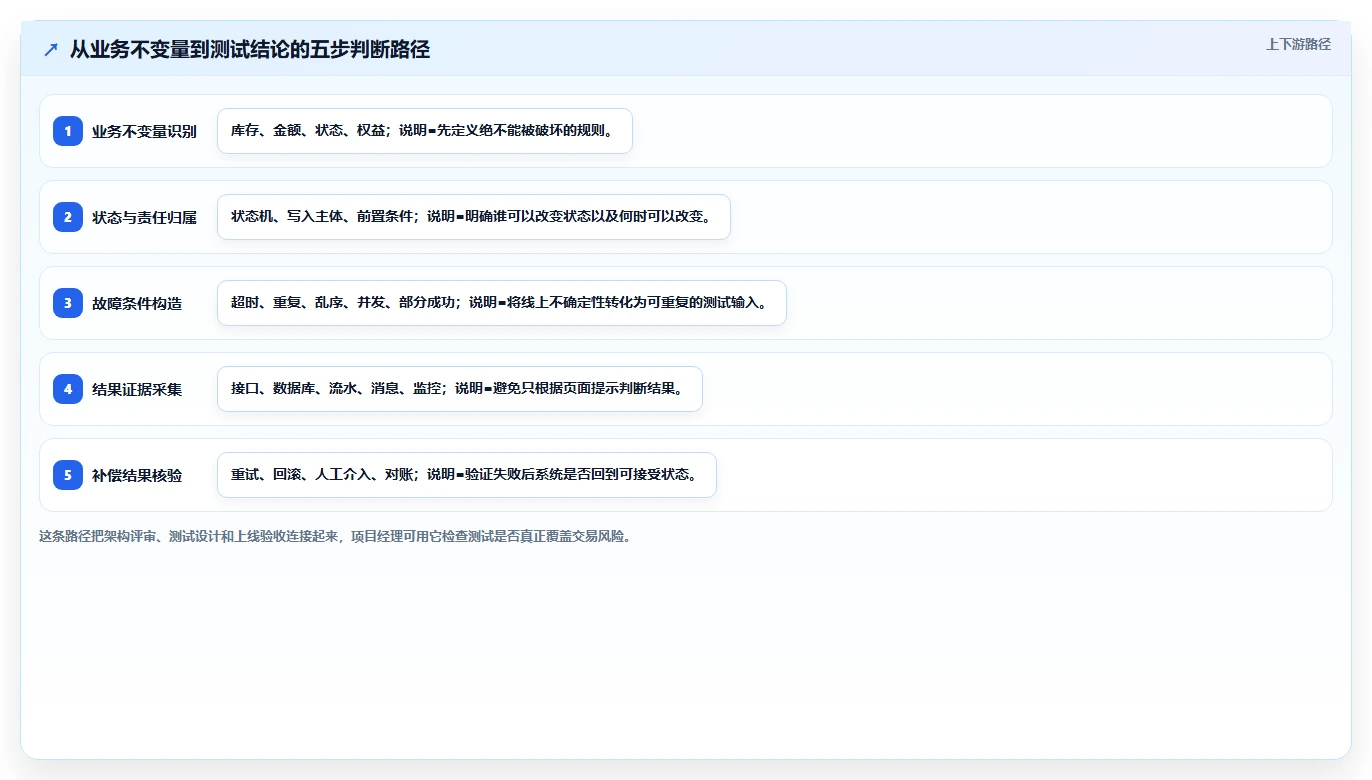Click the heading 从业务不变量到测试结论的五步判断路径
The height and width of the screenshot is (780, 1372).
(x=250, y=49)
